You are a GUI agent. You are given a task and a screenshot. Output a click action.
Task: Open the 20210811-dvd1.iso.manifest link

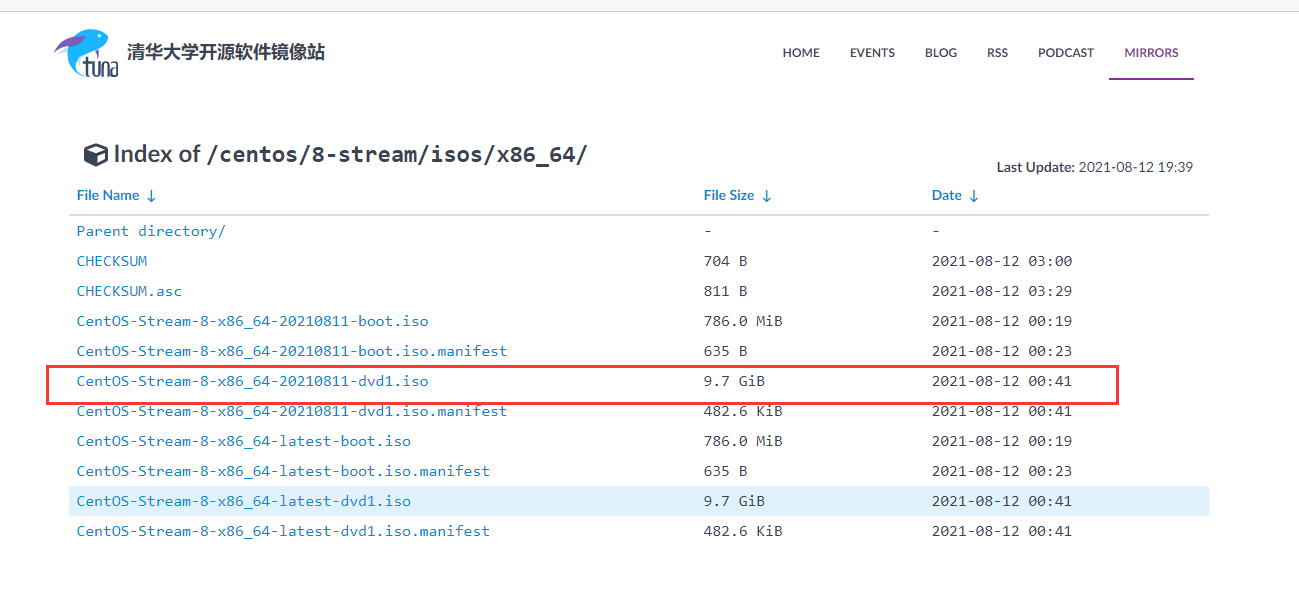pyautogui.click(x=292, y=411)
